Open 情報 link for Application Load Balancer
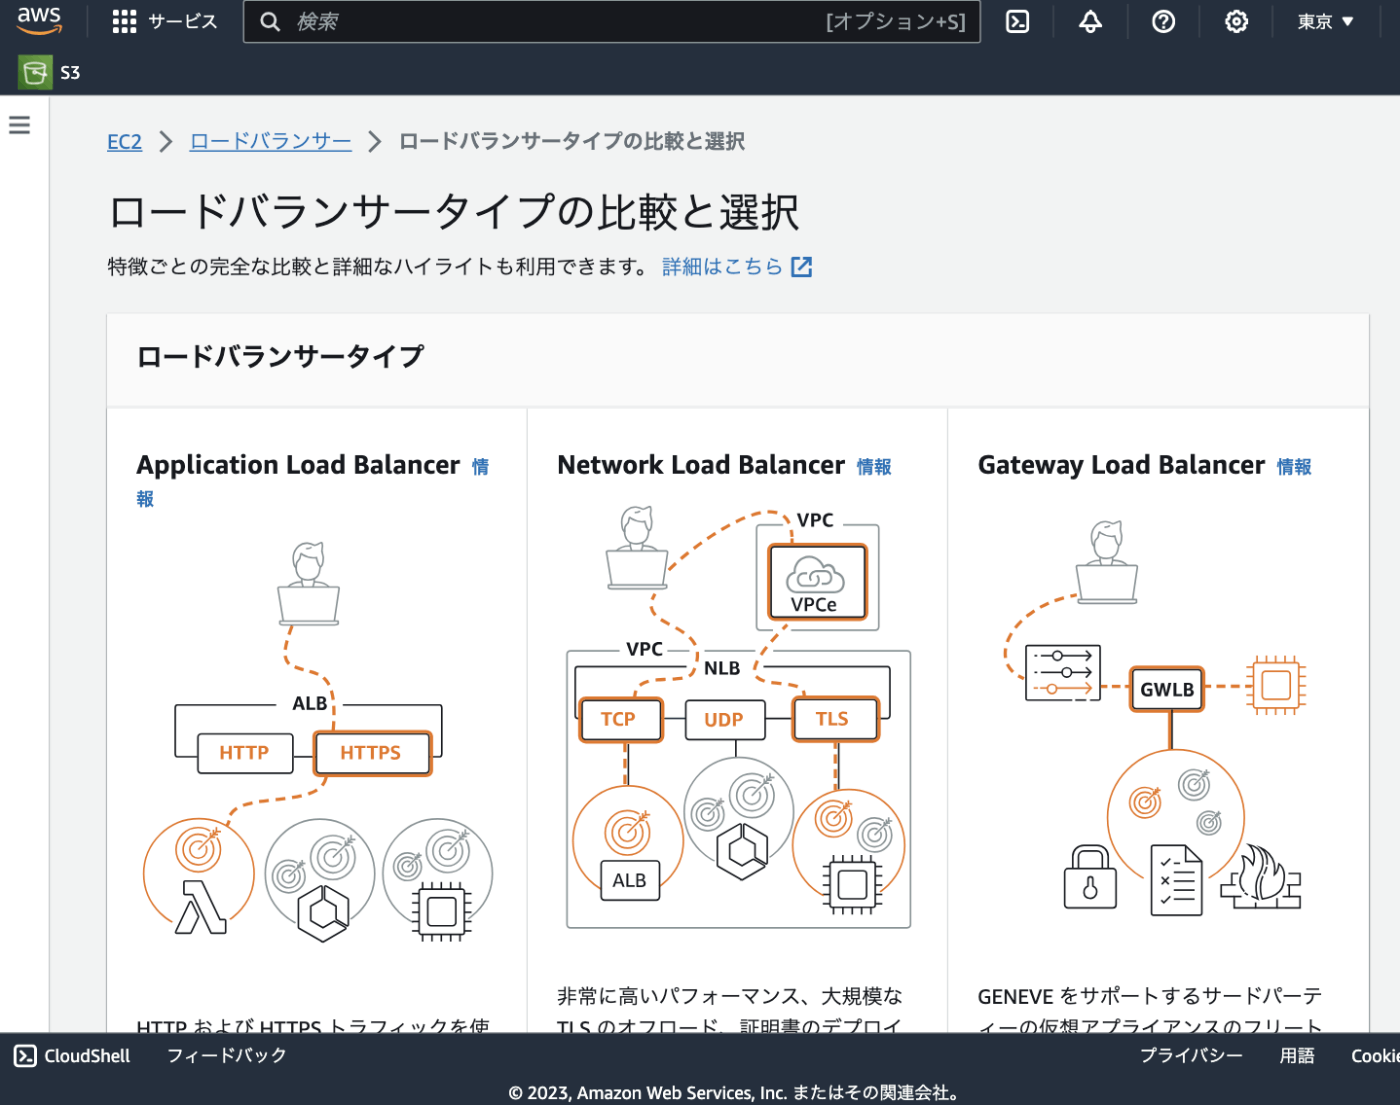The width and height of the screenshot is (1400, 1105). 480,467
